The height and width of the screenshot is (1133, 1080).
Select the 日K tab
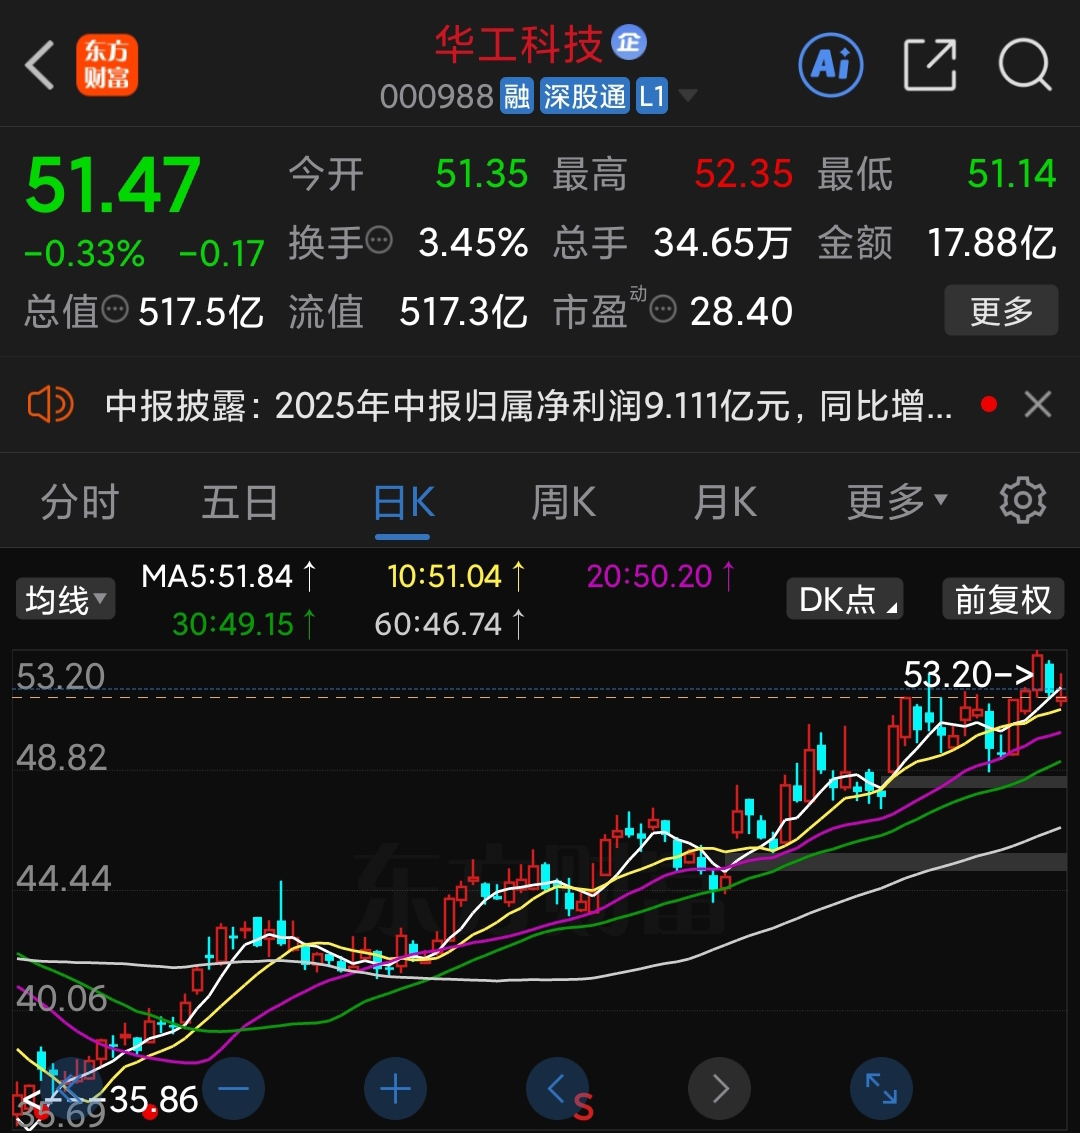tap(403, 502)
